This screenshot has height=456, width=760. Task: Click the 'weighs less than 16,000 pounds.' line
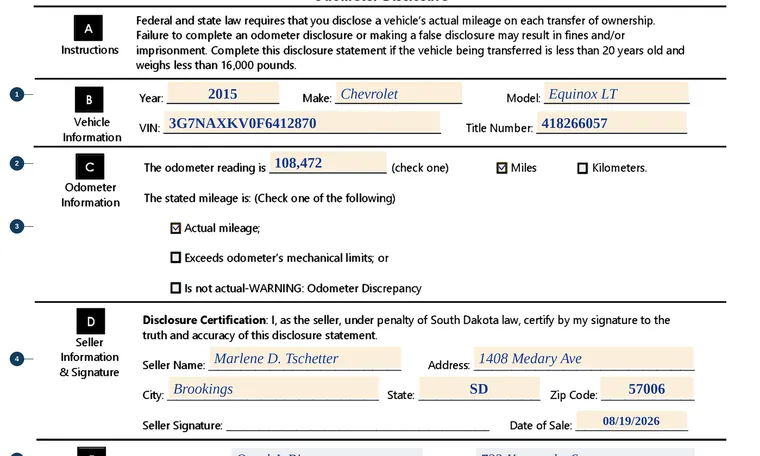(x=216, y=65)
